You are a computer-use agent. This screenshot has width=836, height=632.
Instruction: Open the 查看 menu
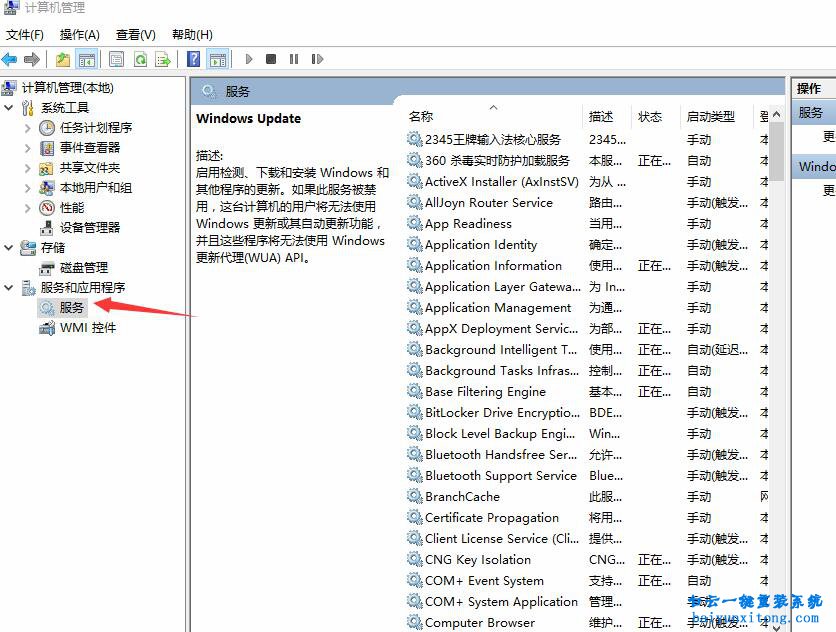pyautogui.click(x=136, y=34)
